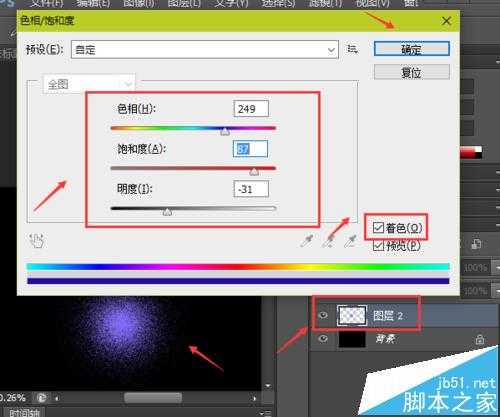Click the horizontal scrollbar right arrow
Image resolution: width=500 pixels, height=417 pixels.
click(254, 398)
